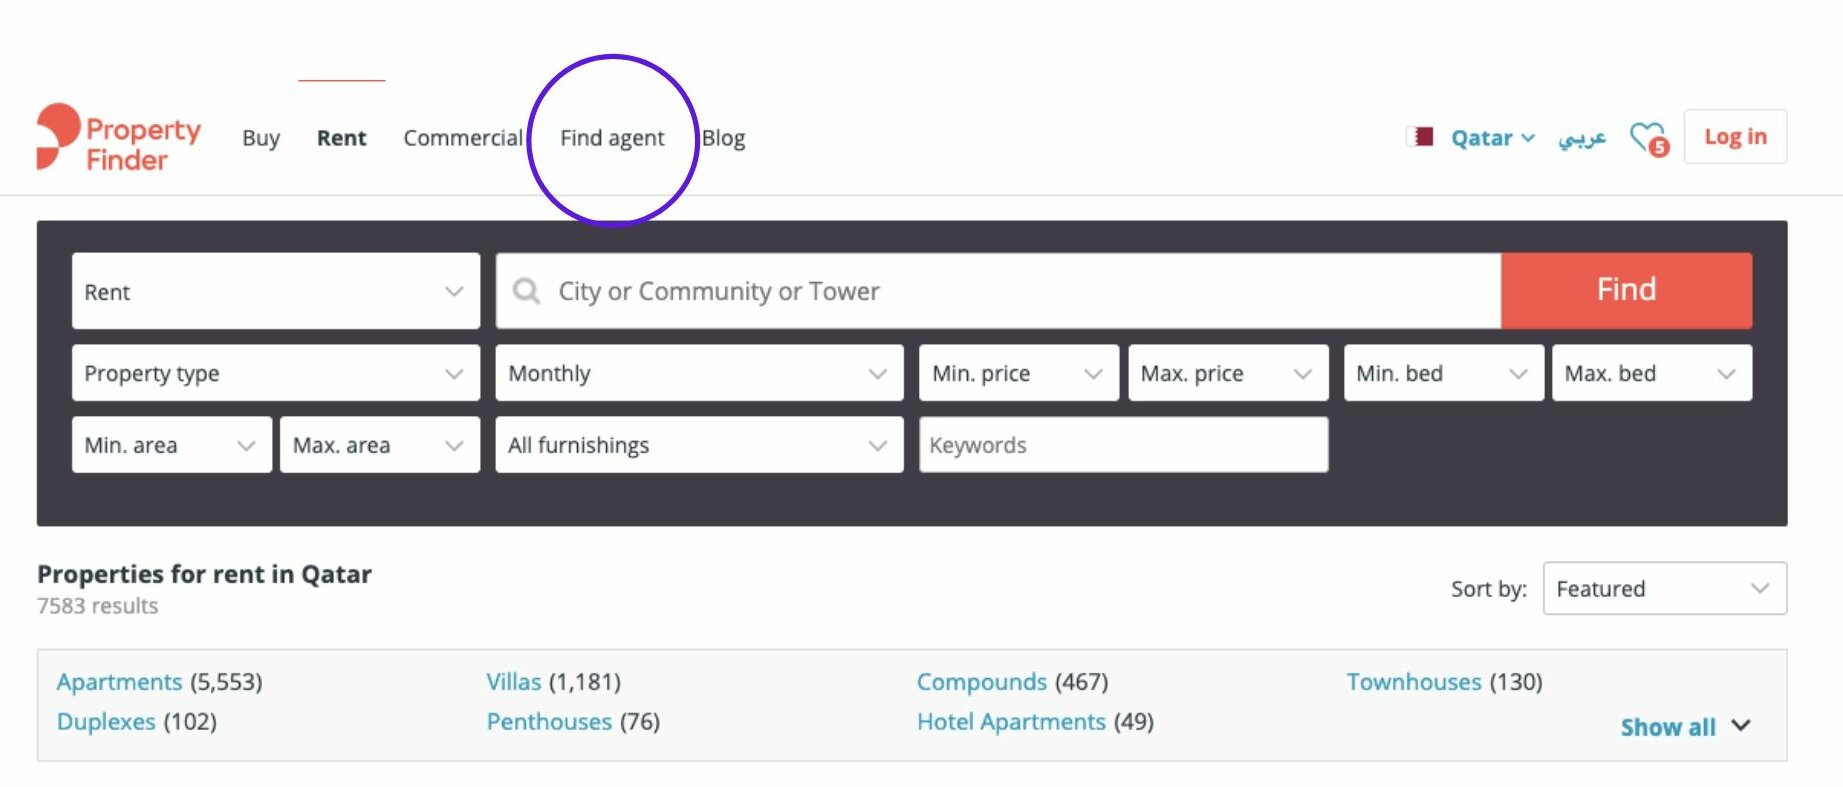Switch site language to عربي
The height and width of the screenshot is (787, 1843).
[1582, 138]
